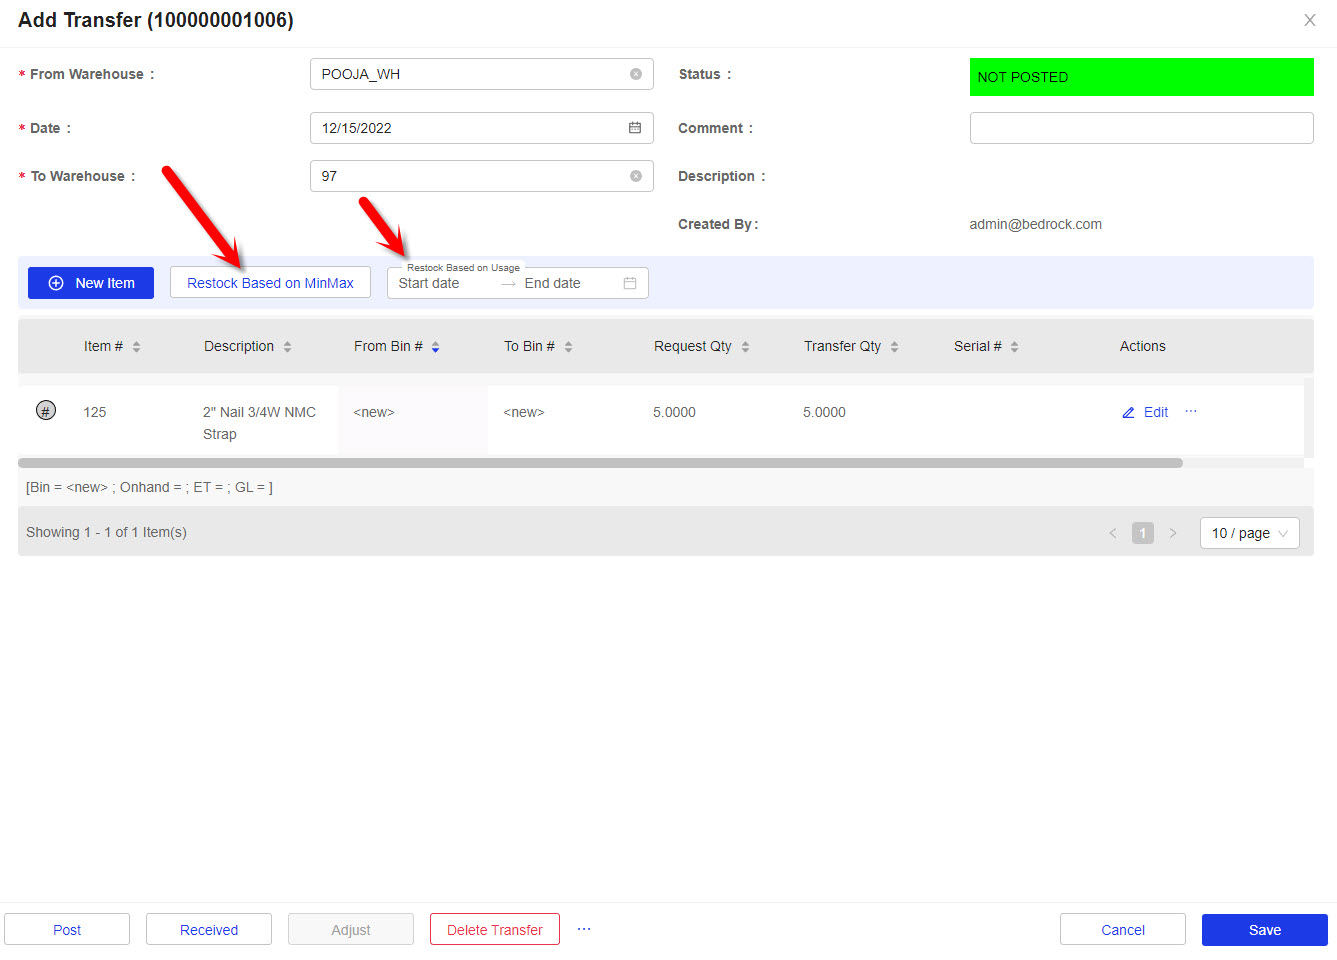The height and width of the screenshot is (960, 1337).
Task: Cancel the transfer dialog
Action: 1123,929
